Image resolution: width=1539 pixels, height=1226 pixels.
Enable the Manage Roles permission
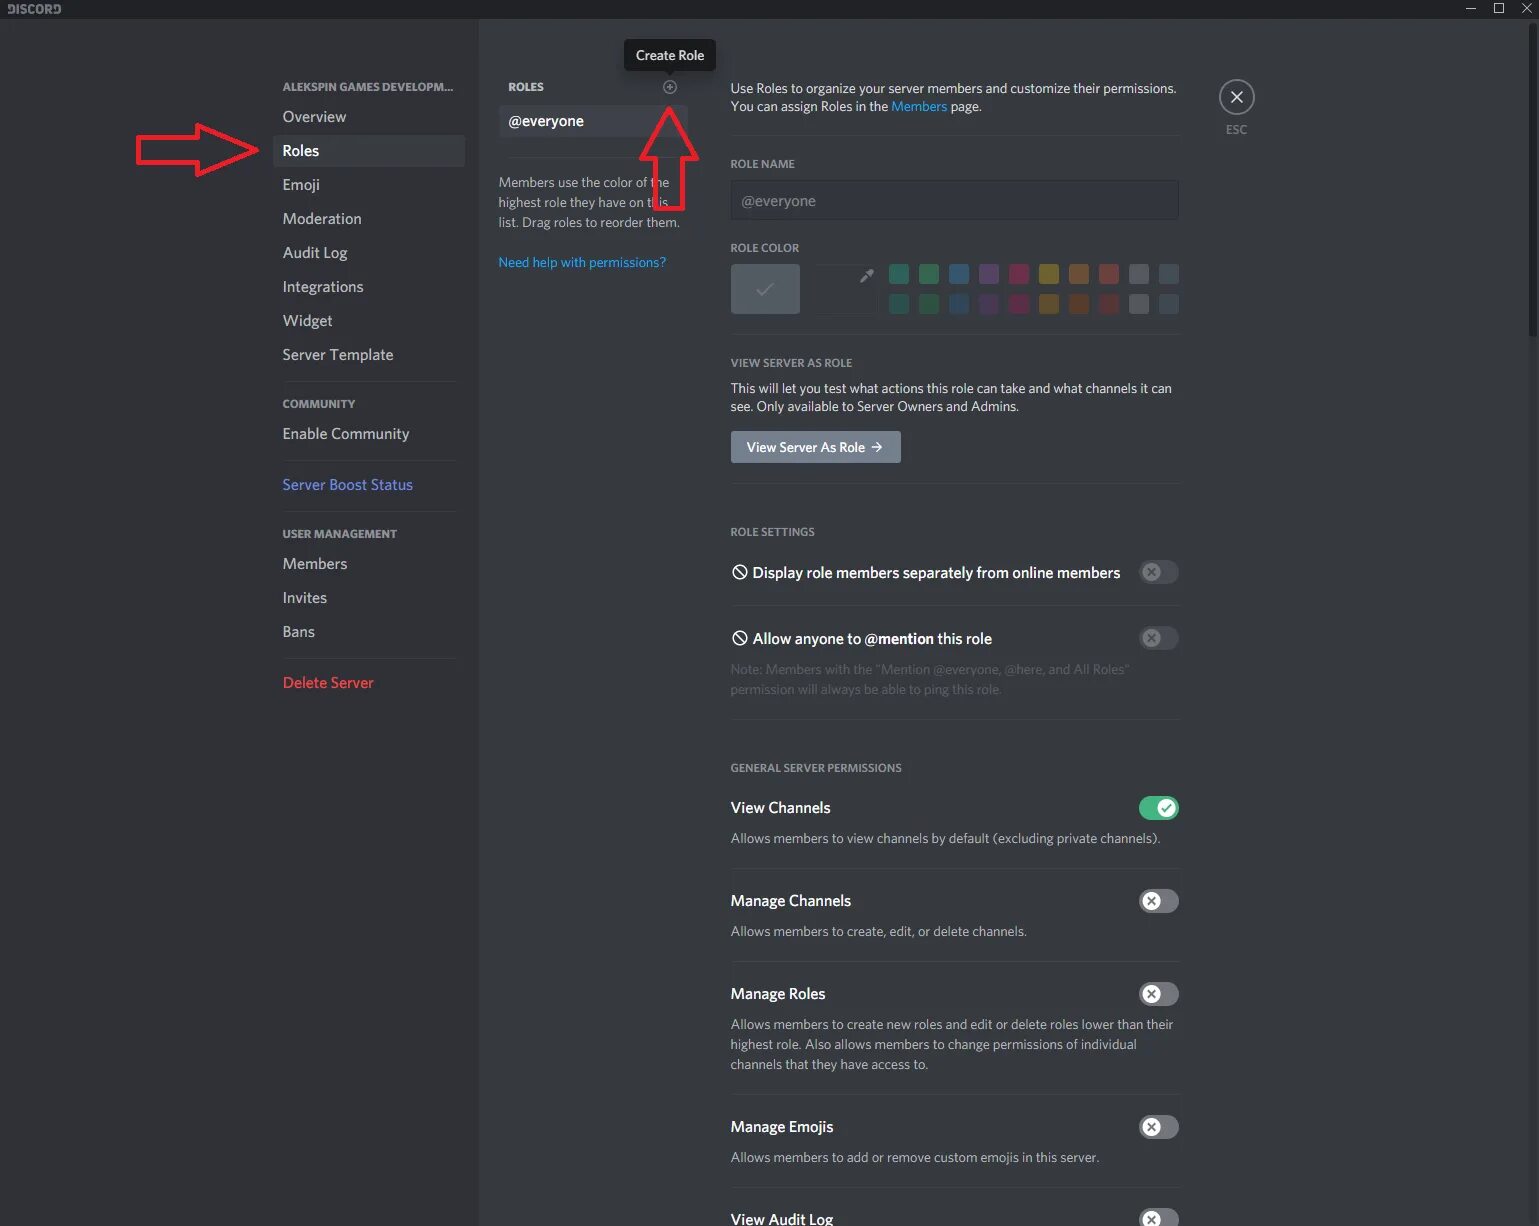tap(1159, 994)
